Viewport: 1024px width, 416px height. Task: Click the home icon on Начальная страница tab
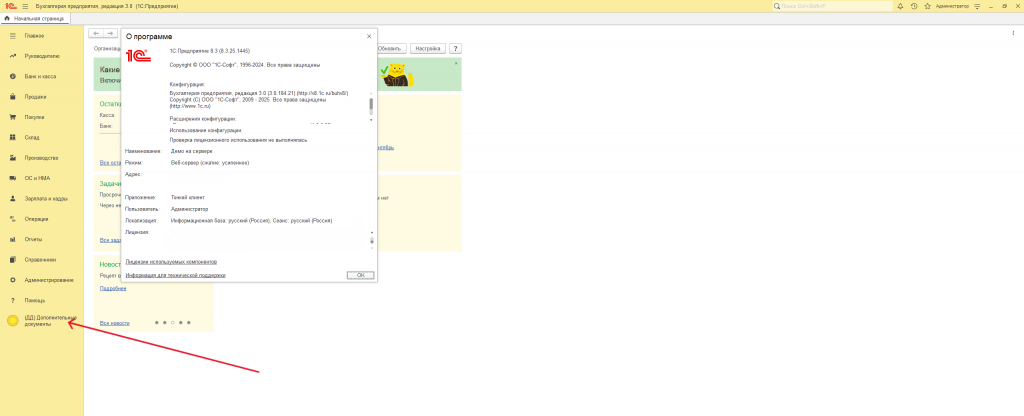click(x=7, y=19)
